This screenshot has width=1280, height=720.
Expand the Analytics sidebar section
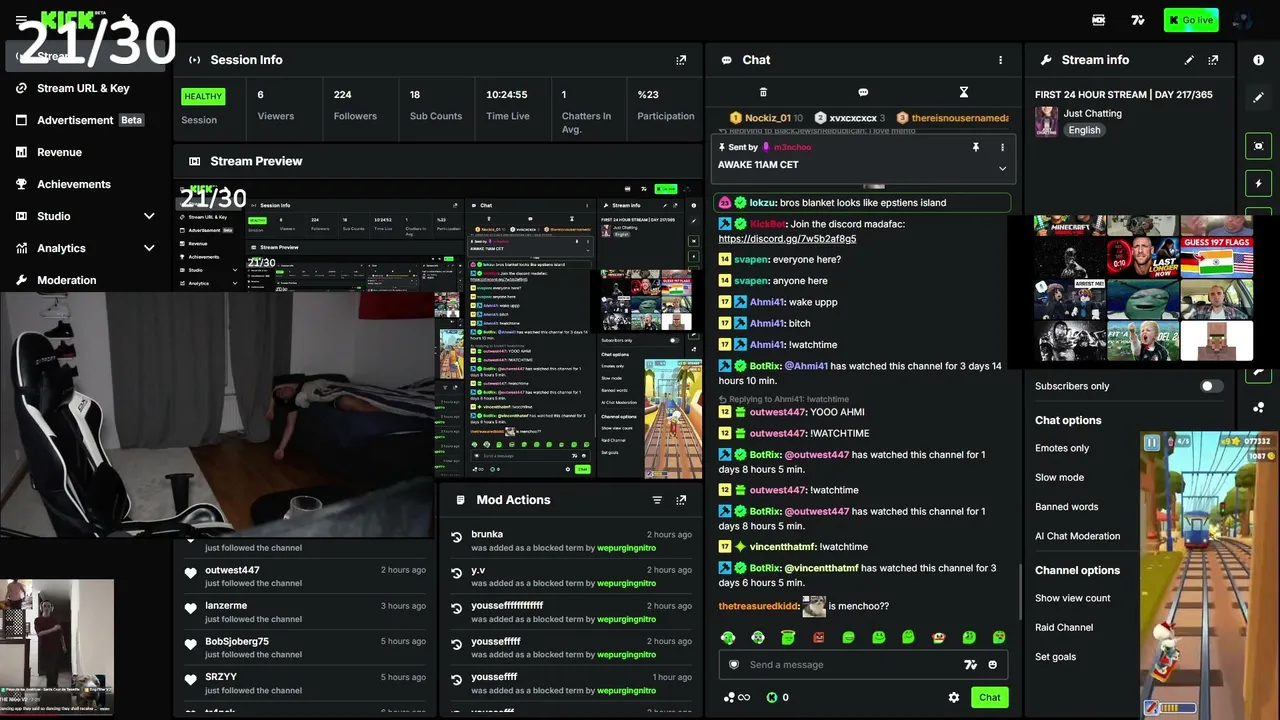pyautogui.click(x=149, y=248)
